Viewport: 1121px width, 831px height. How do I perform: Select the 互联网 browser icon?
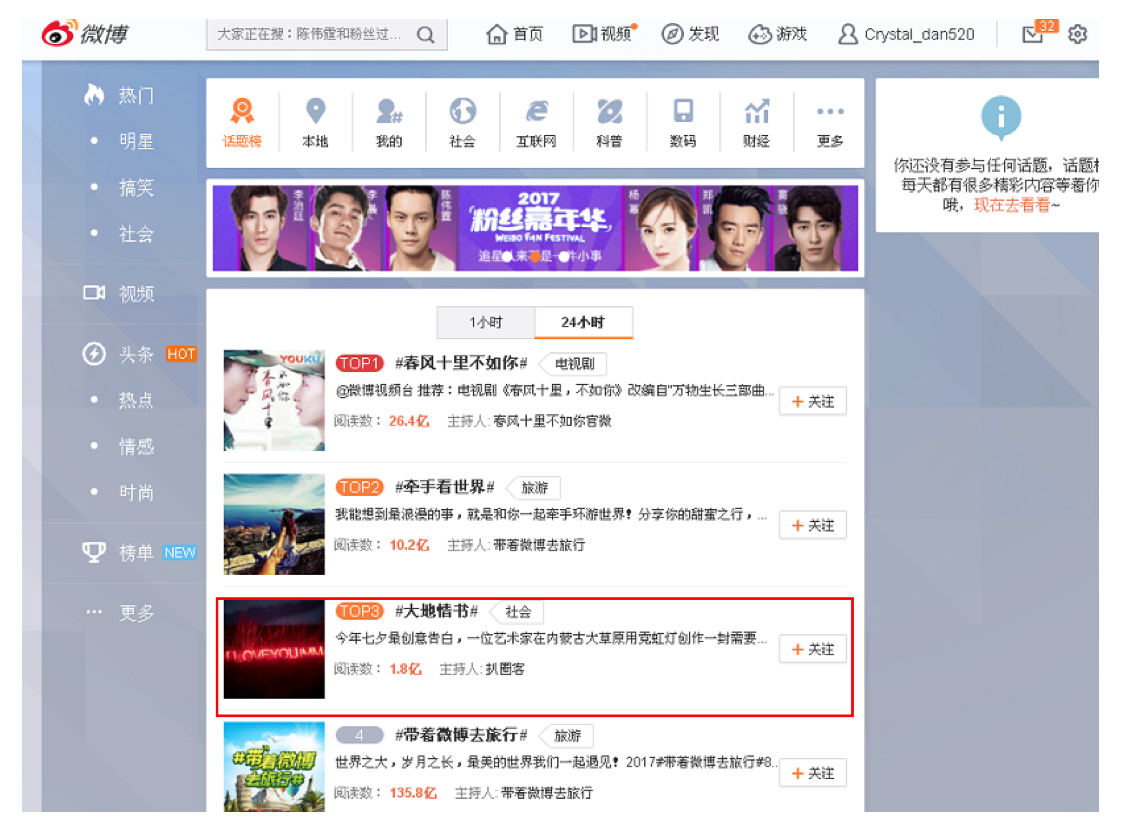point(536,111)
